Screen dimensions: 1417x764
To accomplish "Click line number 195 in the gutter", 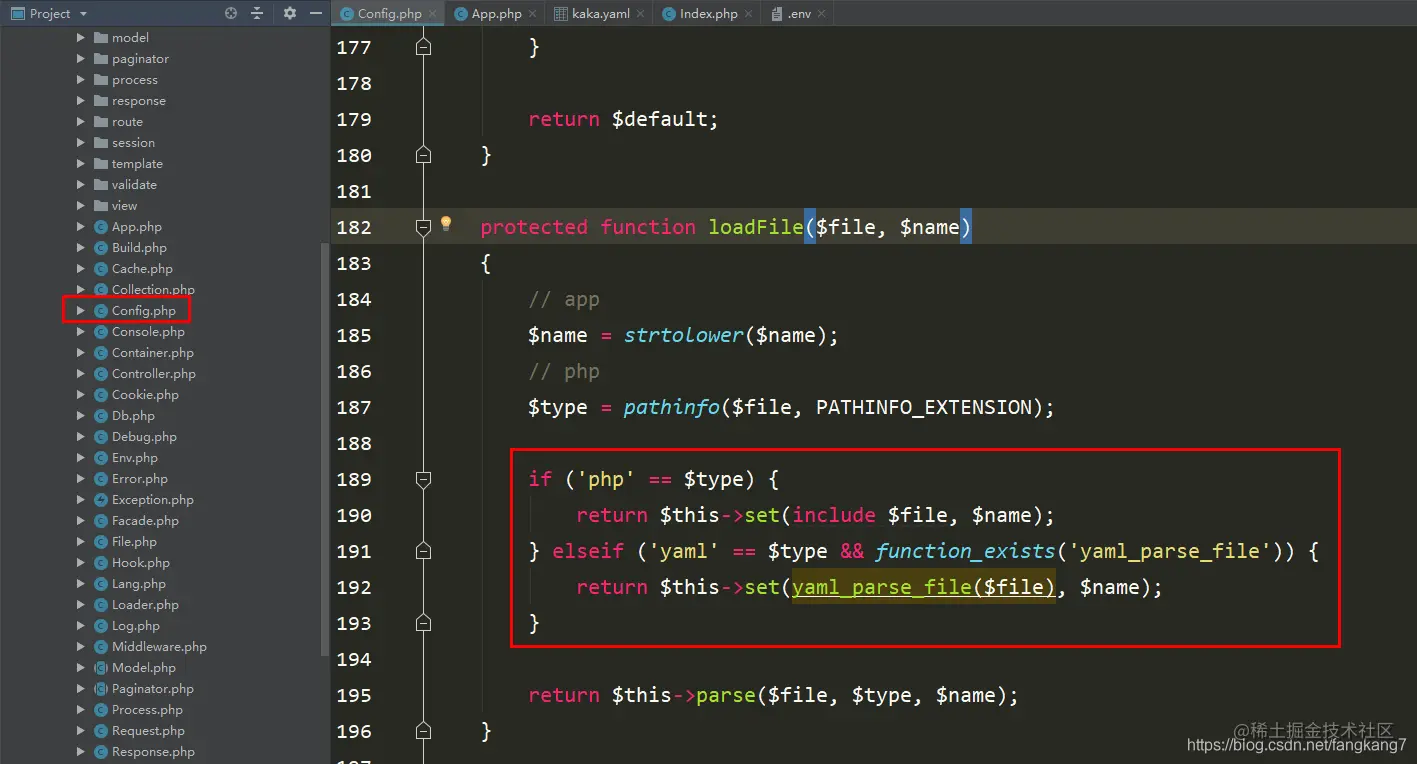I will pos(353,696).
